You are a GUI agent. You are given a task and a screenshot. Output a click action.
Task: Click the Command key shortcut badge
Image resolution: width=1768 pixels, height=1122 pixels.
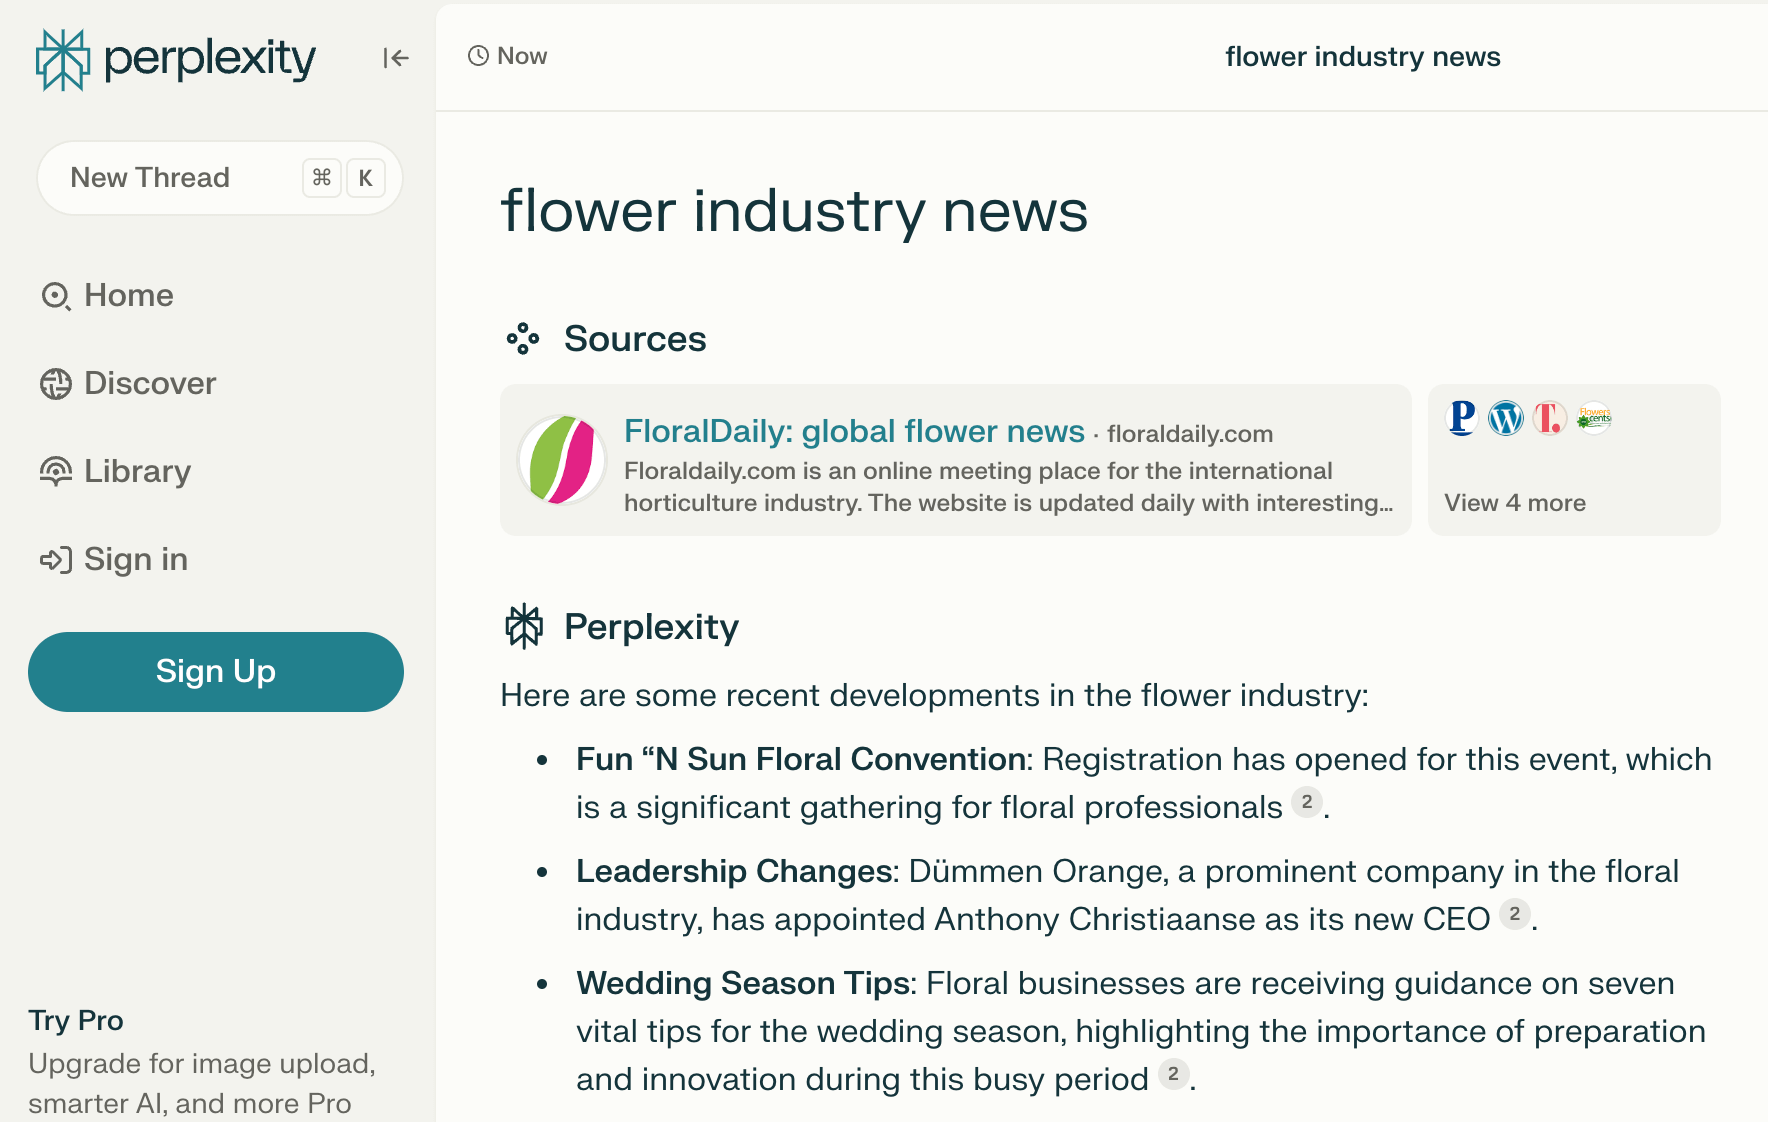pos(322,178)
